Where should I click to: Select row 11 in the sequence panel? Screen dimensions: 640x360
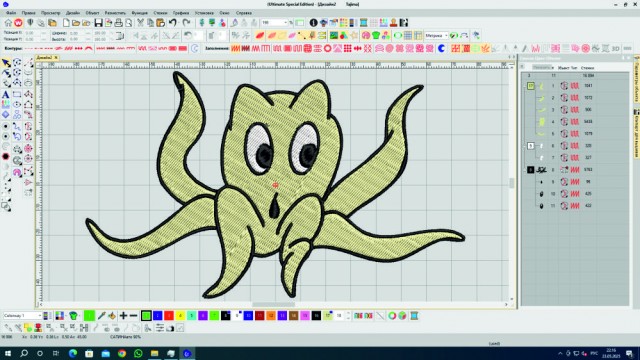click(576, 206)
